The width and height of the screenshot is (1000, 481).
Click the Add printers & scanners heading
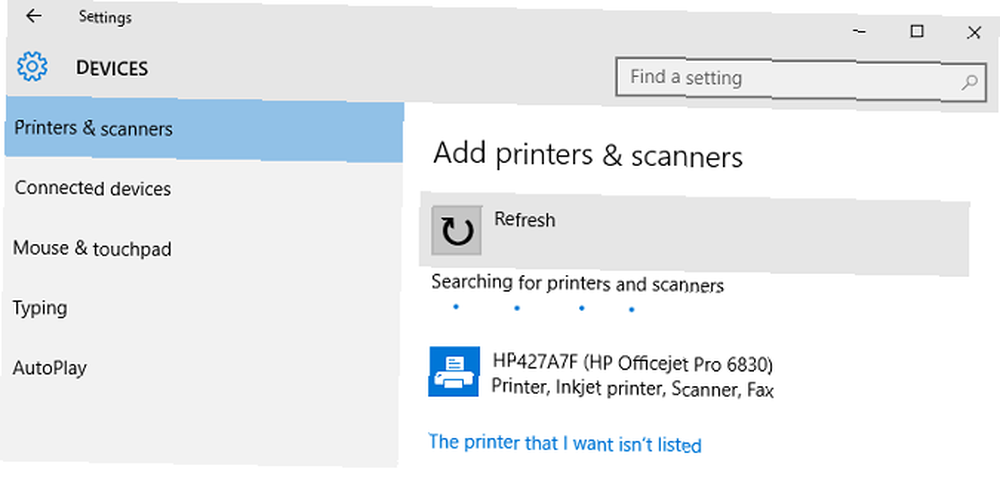588,156
